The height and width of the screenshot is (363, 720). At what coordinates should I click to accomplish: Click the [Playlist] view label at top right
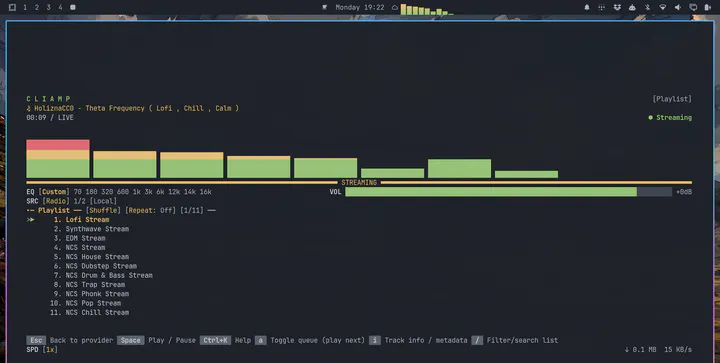tap(672, 99)
